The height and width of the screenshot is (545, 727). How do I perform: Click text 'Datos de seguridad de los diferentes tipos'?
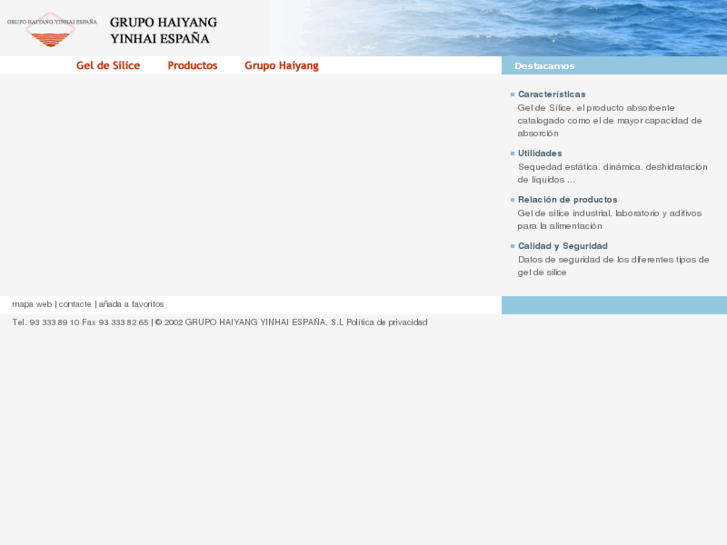coord(607,260)
